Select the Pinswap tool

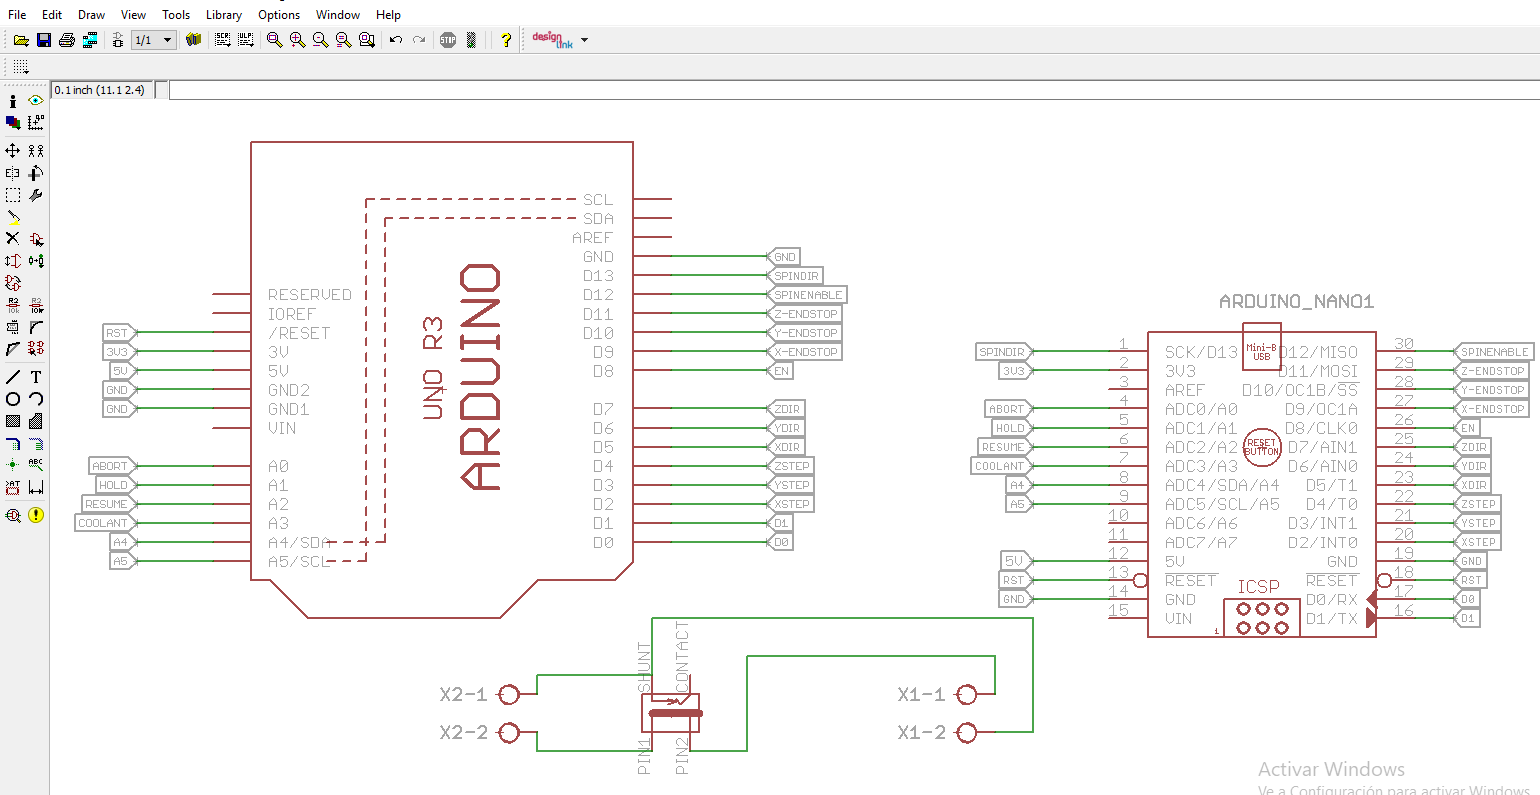click(13, 261)
